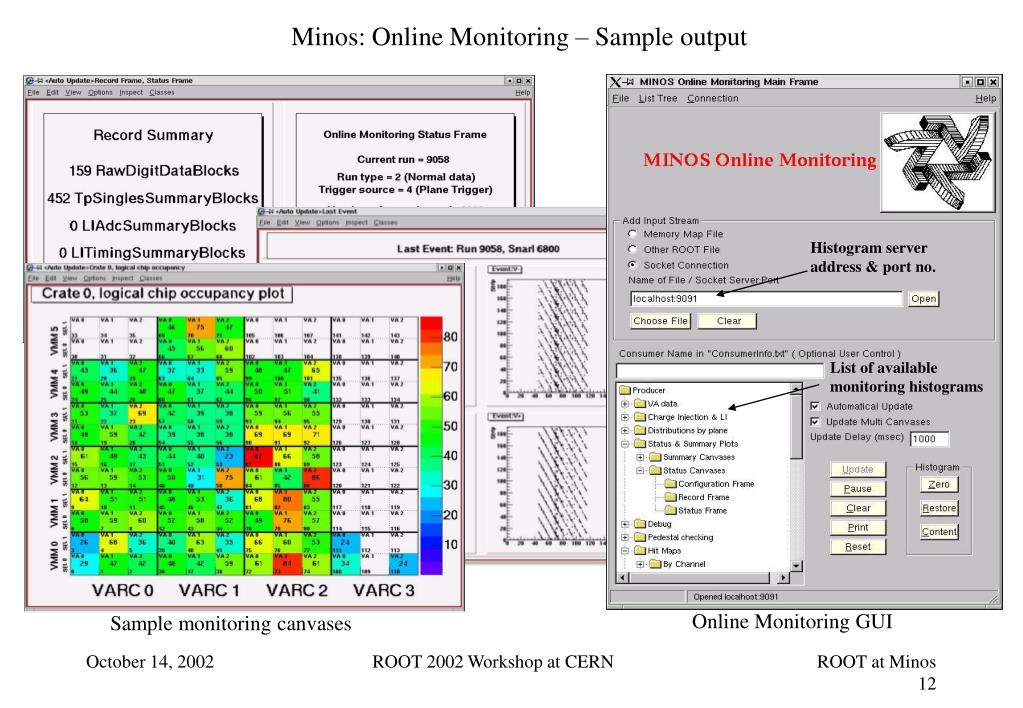Screen dimensions: 1023x708
Task: Click the Record Frame folder icon in tree
Action: (671, 497)
